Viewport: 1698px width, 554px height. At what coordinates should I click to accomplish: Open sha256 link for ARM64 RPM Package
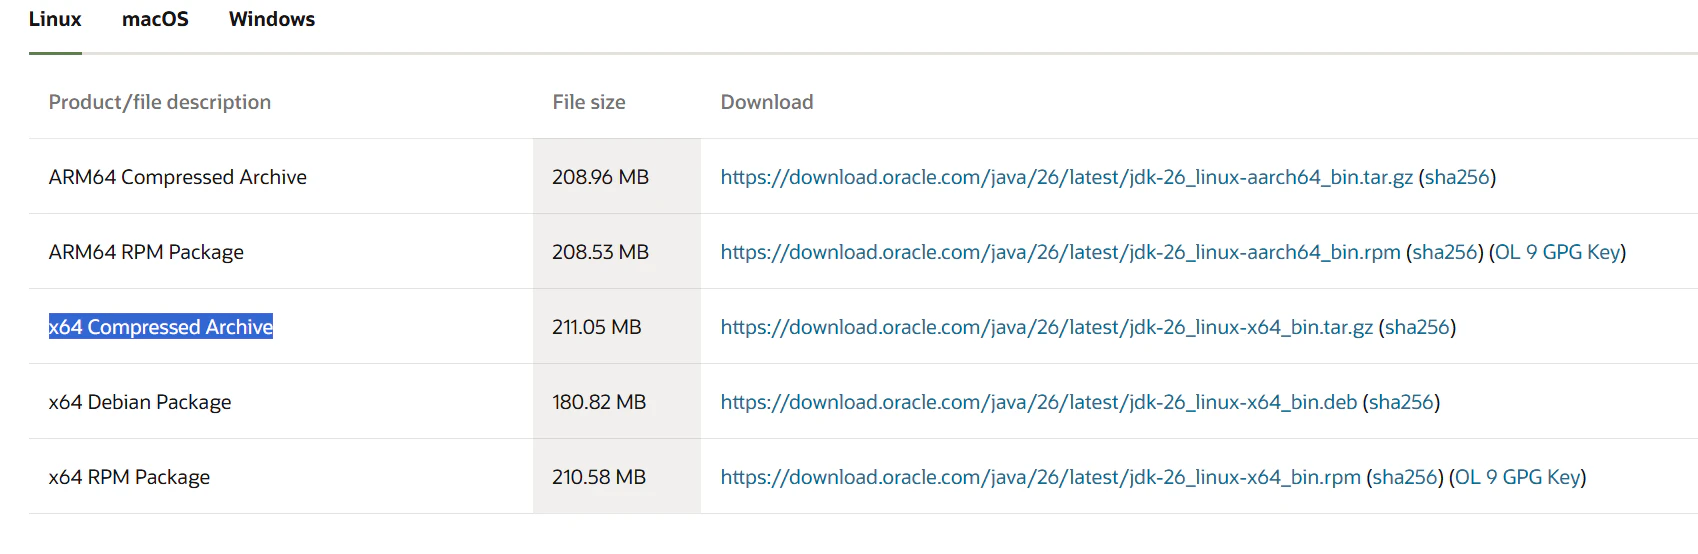1445,252
